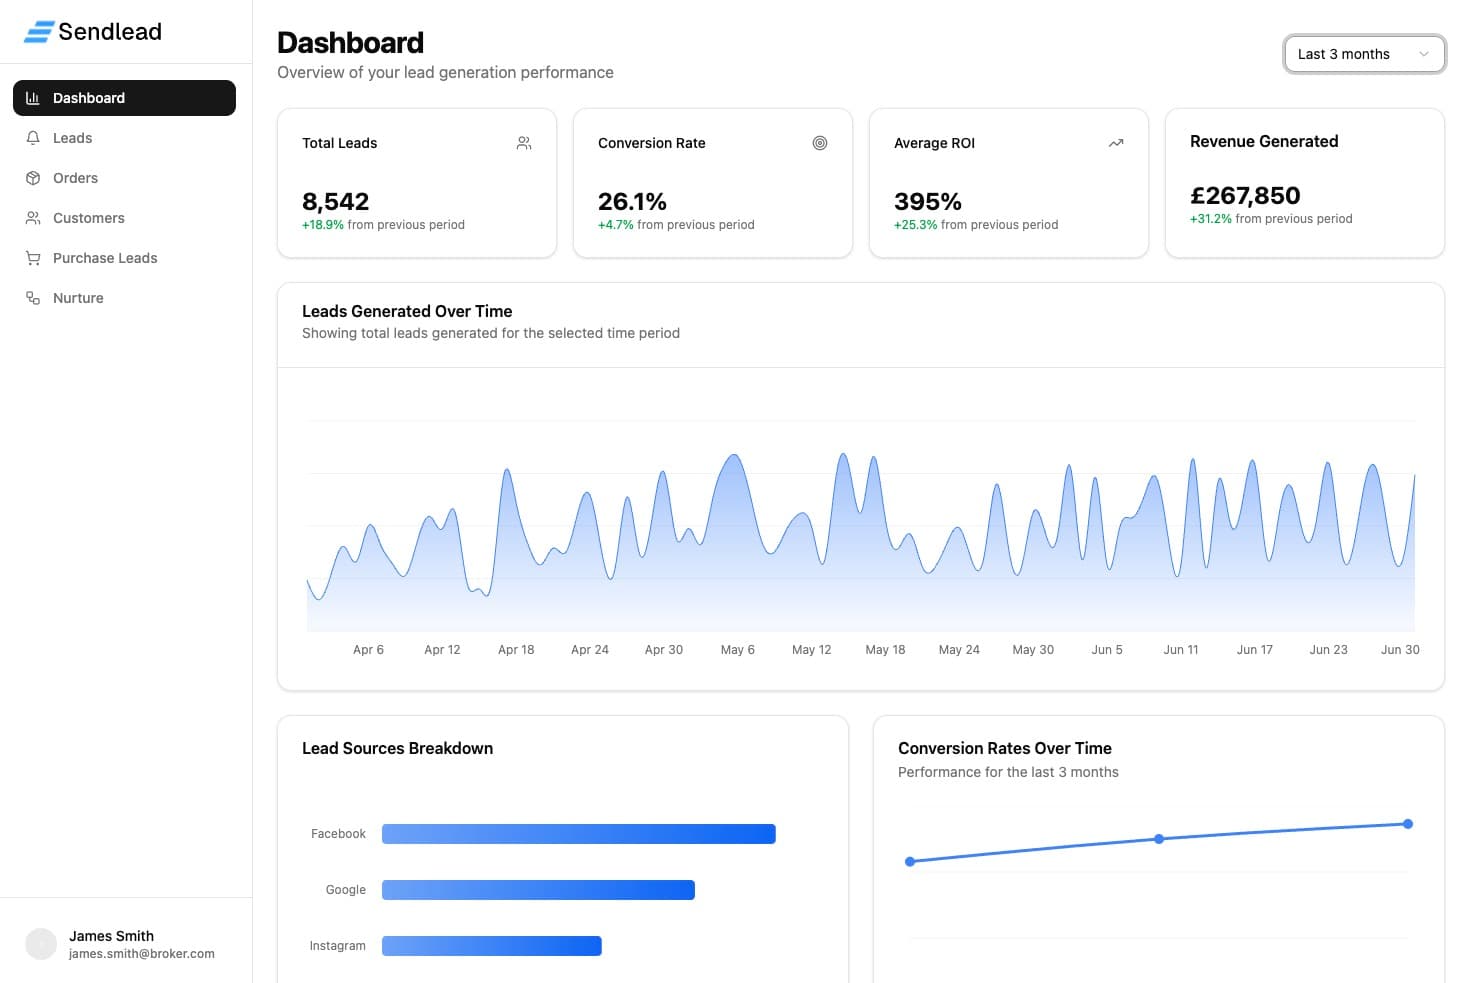
Task: Click the Dashboard heading
Action: (x=350, y=42)
